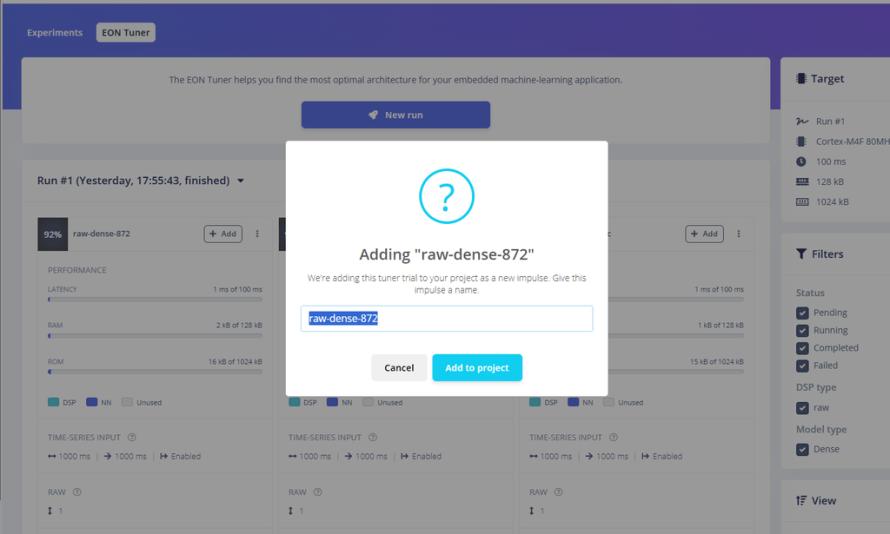Cancel the add impulse dialog
890x534 pixels.
click(399, 368)
